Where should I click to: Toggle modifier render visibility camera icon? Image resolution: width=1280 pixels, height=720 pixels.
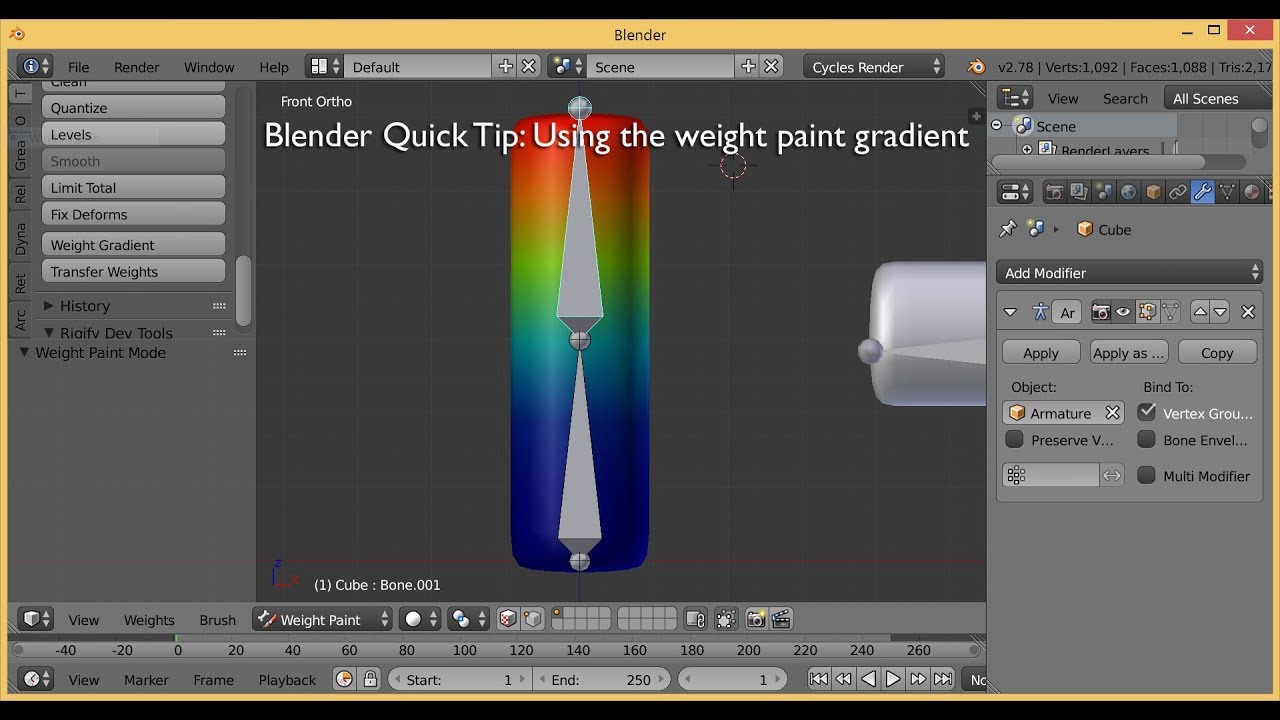(1101, 312)
